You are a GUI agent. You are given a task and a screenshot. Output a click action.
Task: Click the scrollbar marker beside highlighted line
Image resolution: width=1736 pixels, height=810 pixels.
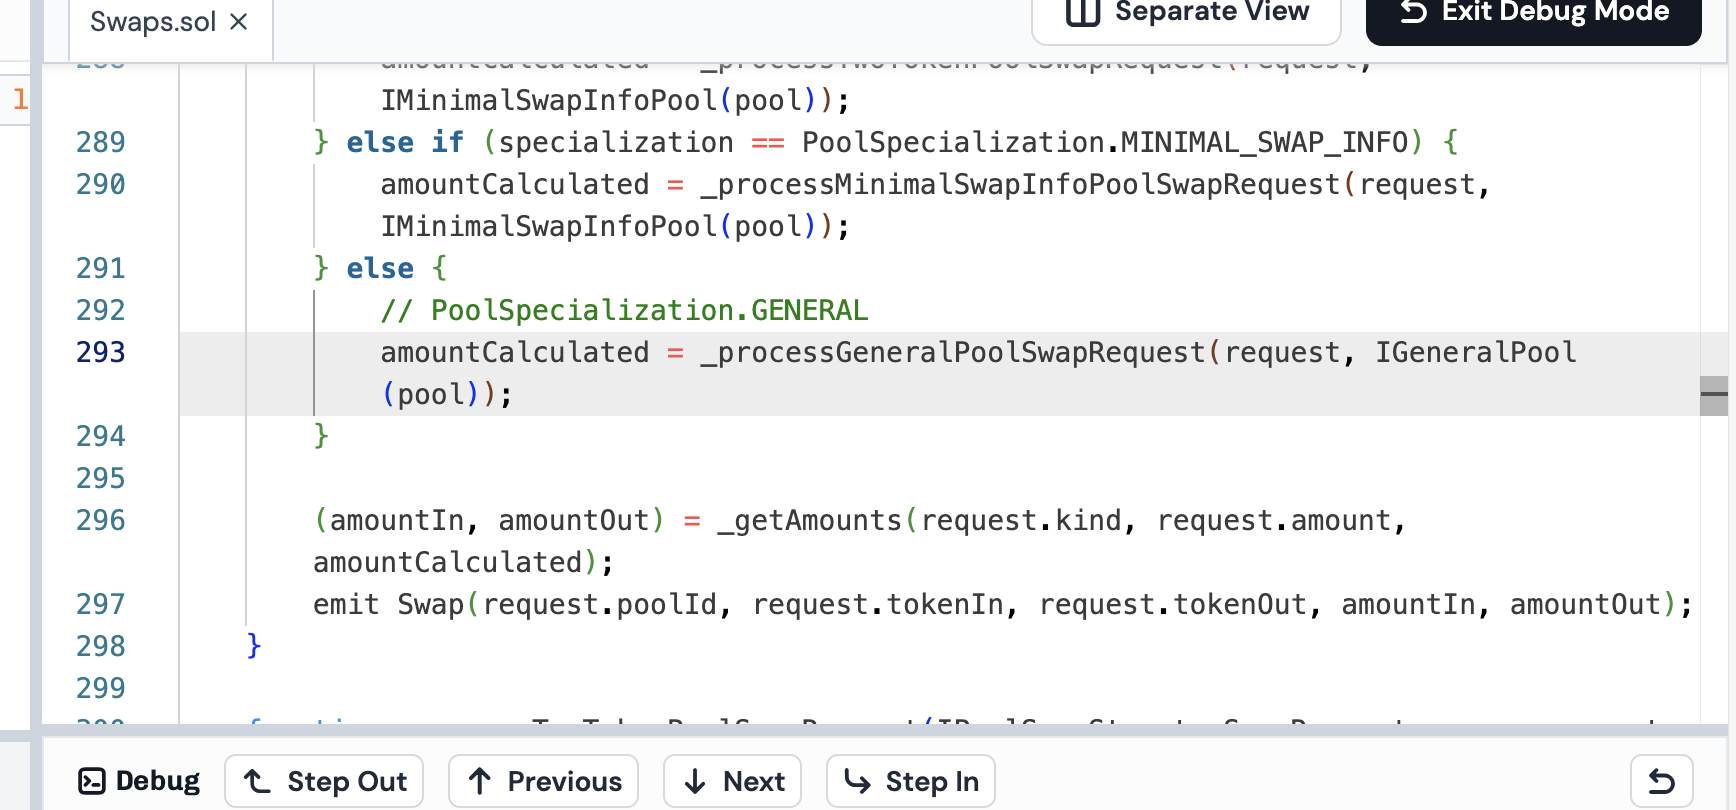1713,395
